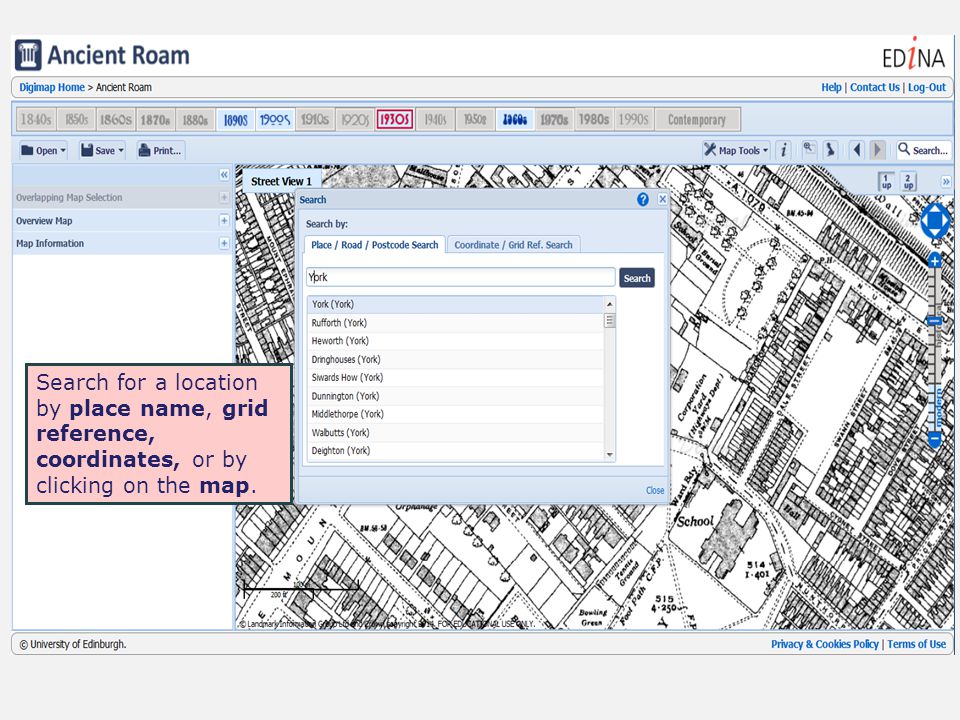Image resolution: width=960 pixels, height=720 pixels.
Task: Zoom in with the plus button
Action: coord(935,261)
